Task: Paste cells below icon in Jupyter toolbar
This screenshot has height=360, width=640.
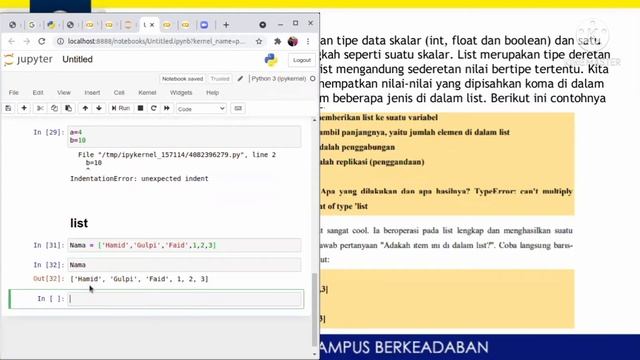Action: click(x=69, y=108)
